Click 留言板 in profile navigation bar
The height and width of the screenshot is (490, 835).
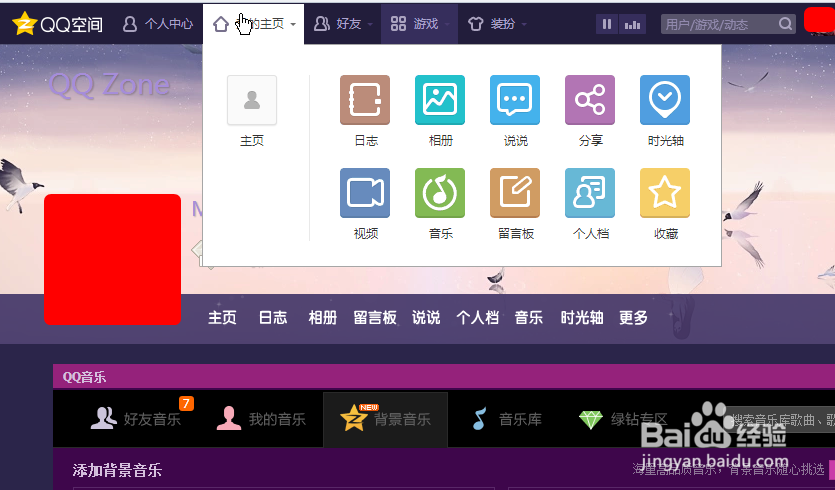click(375, 318)
